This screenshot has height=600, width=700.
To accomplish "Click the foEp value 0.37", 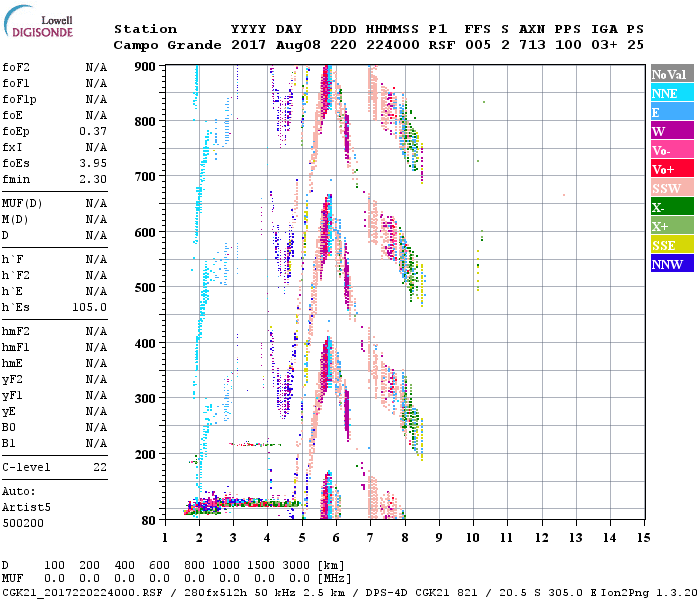I will [93, 131].
